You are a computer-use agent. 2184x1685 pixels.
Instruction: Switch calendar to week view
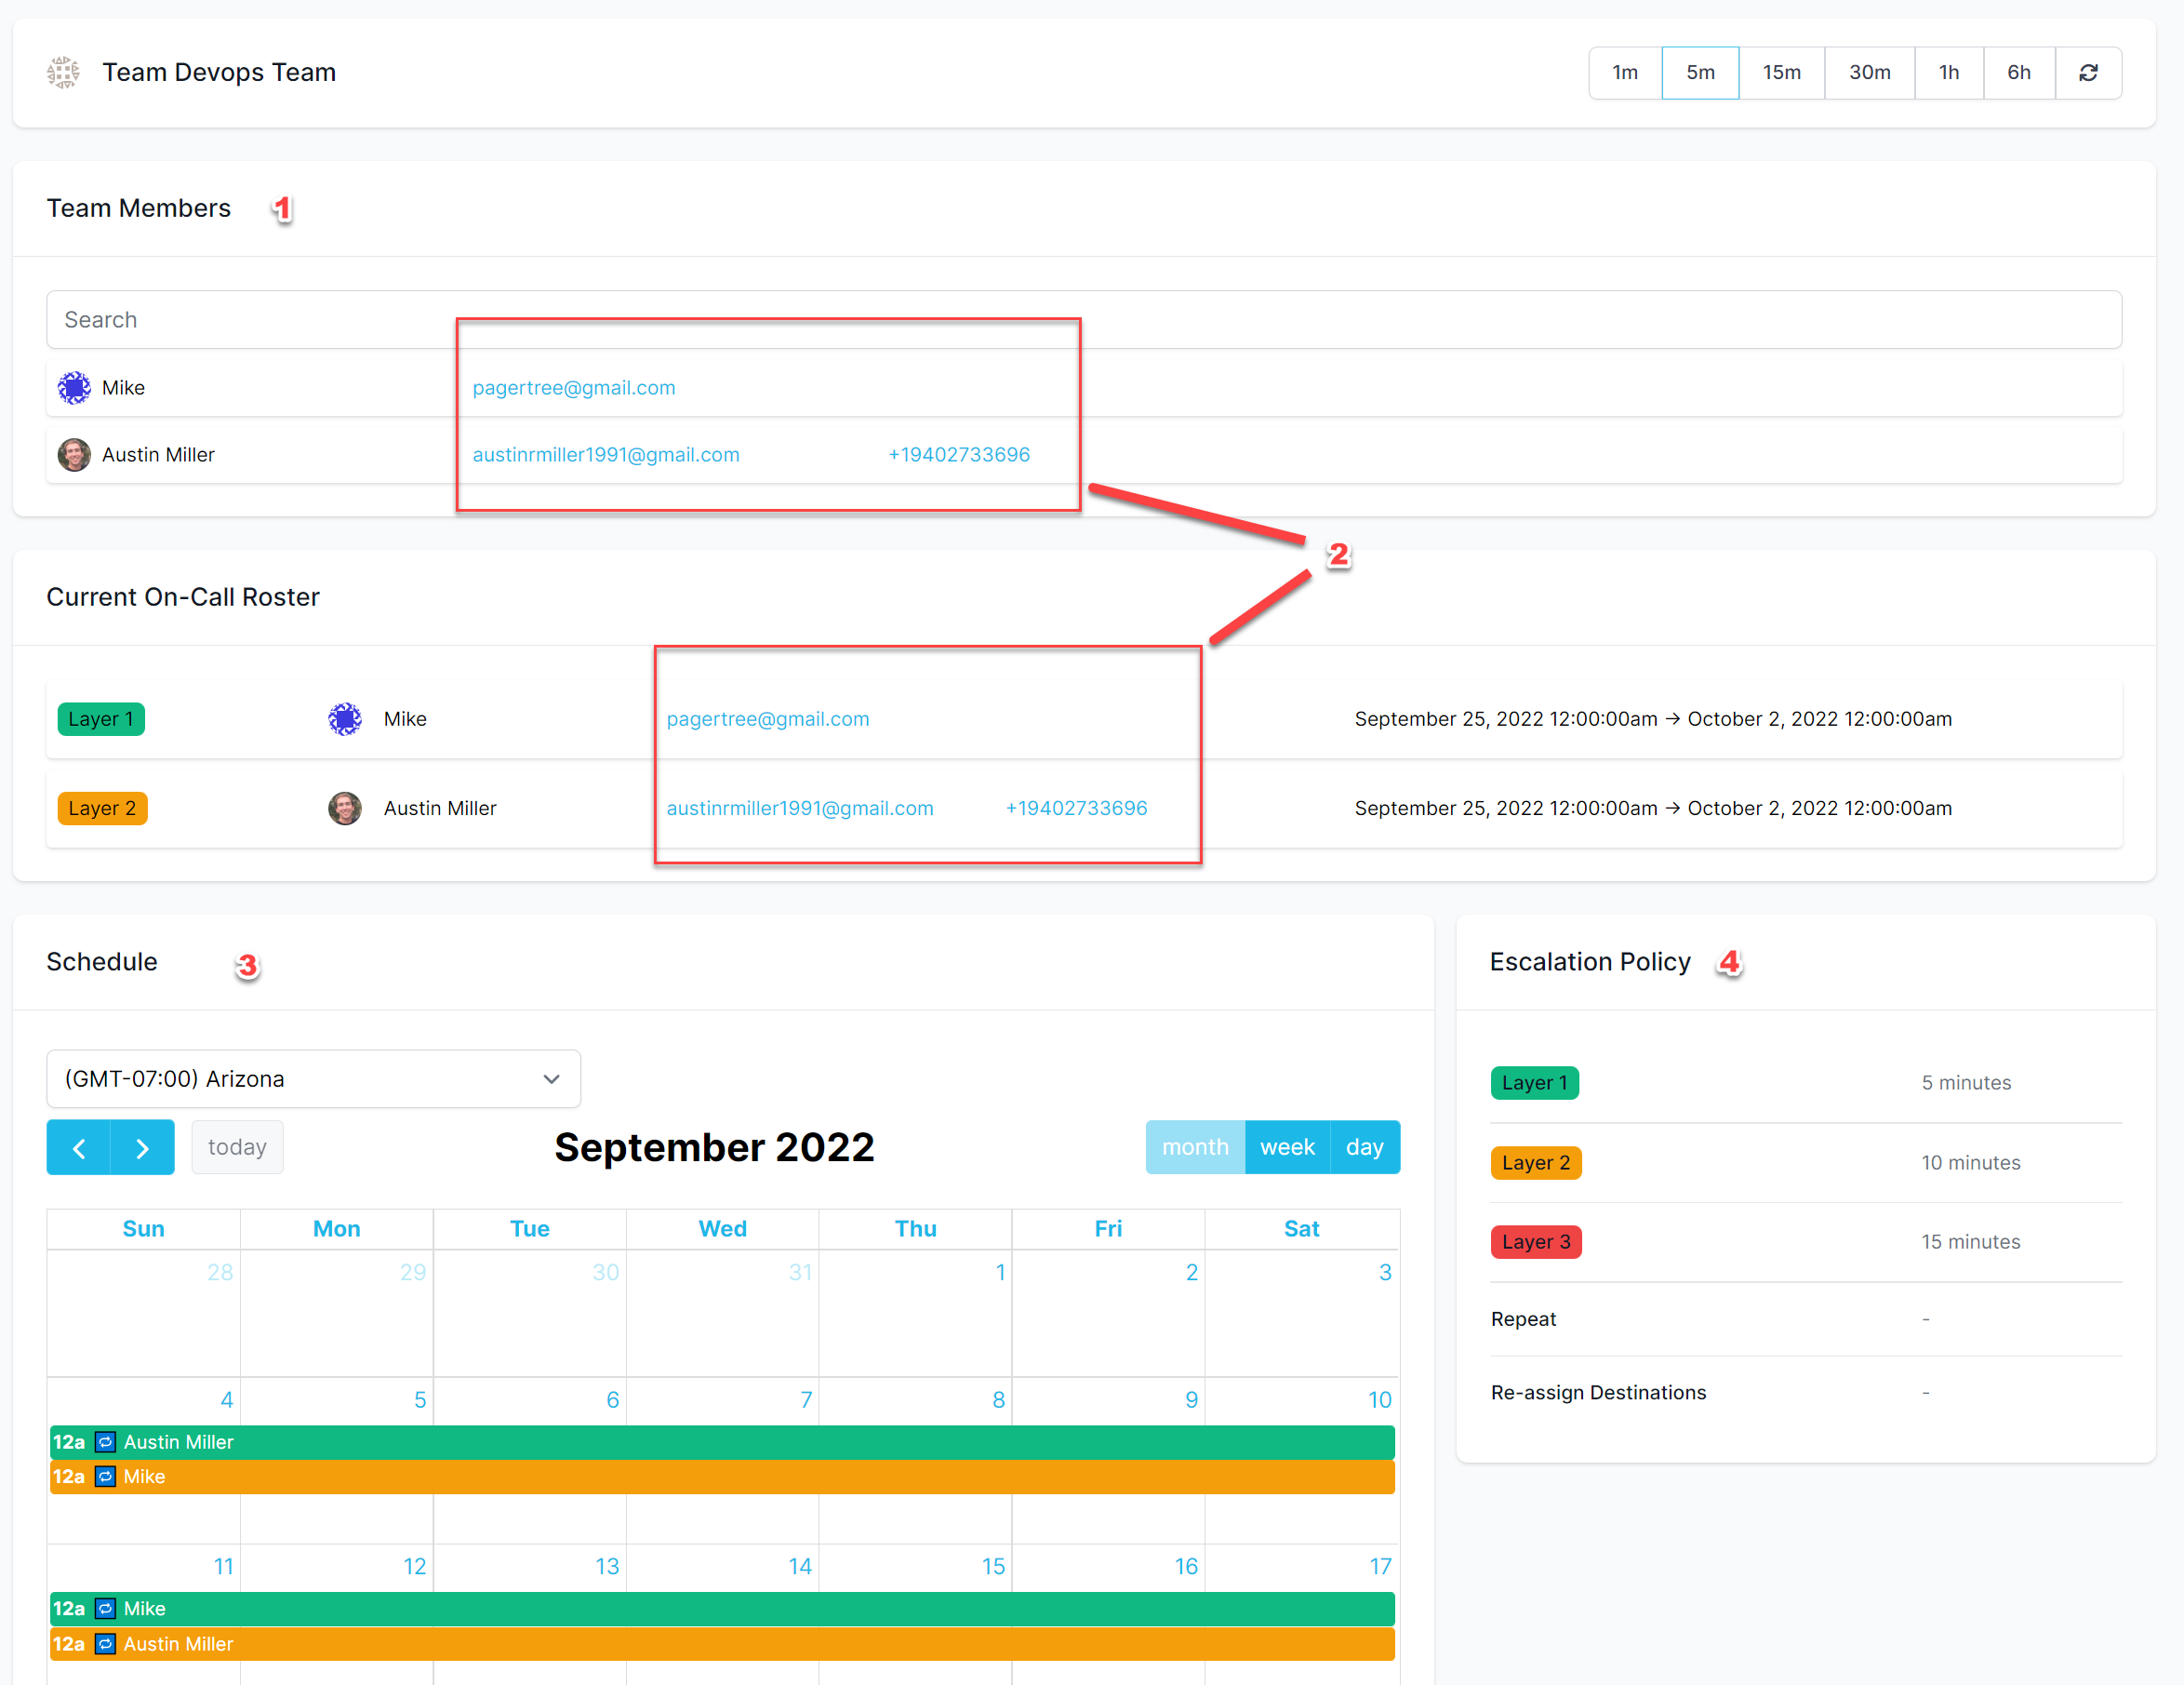pyautogui.click(x=1287, y=1147)
